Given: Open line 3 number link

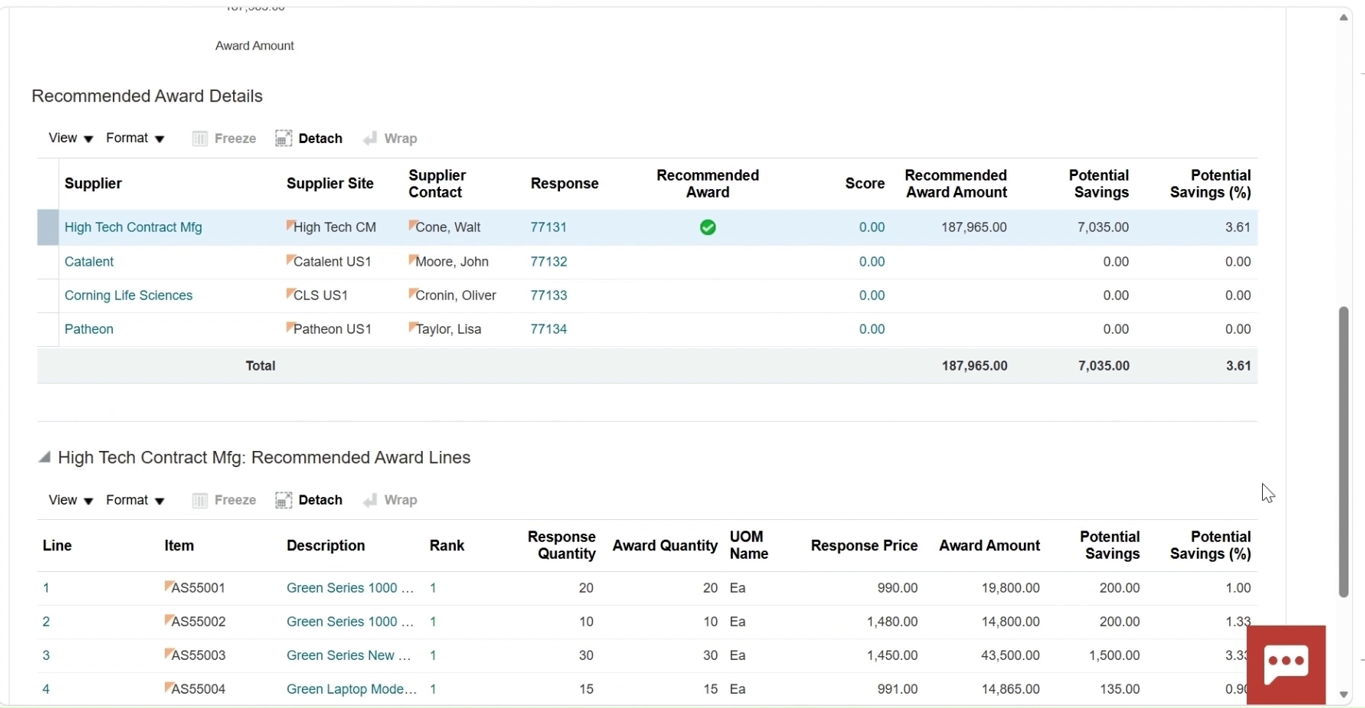Looking at the screenshot, I should point(46,655).
